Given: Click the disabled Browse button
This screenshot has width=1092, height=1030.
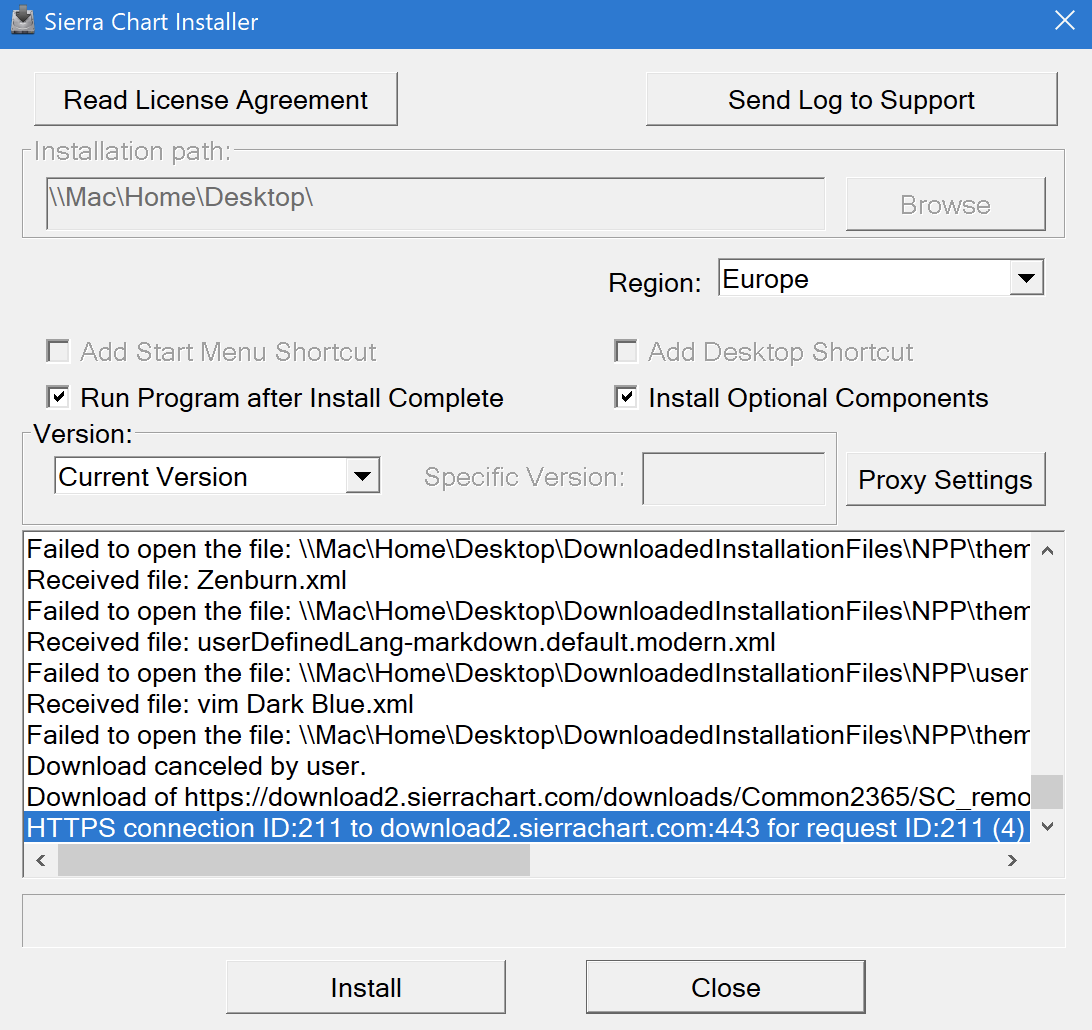Looking at the screenshot, I should 945,204.
